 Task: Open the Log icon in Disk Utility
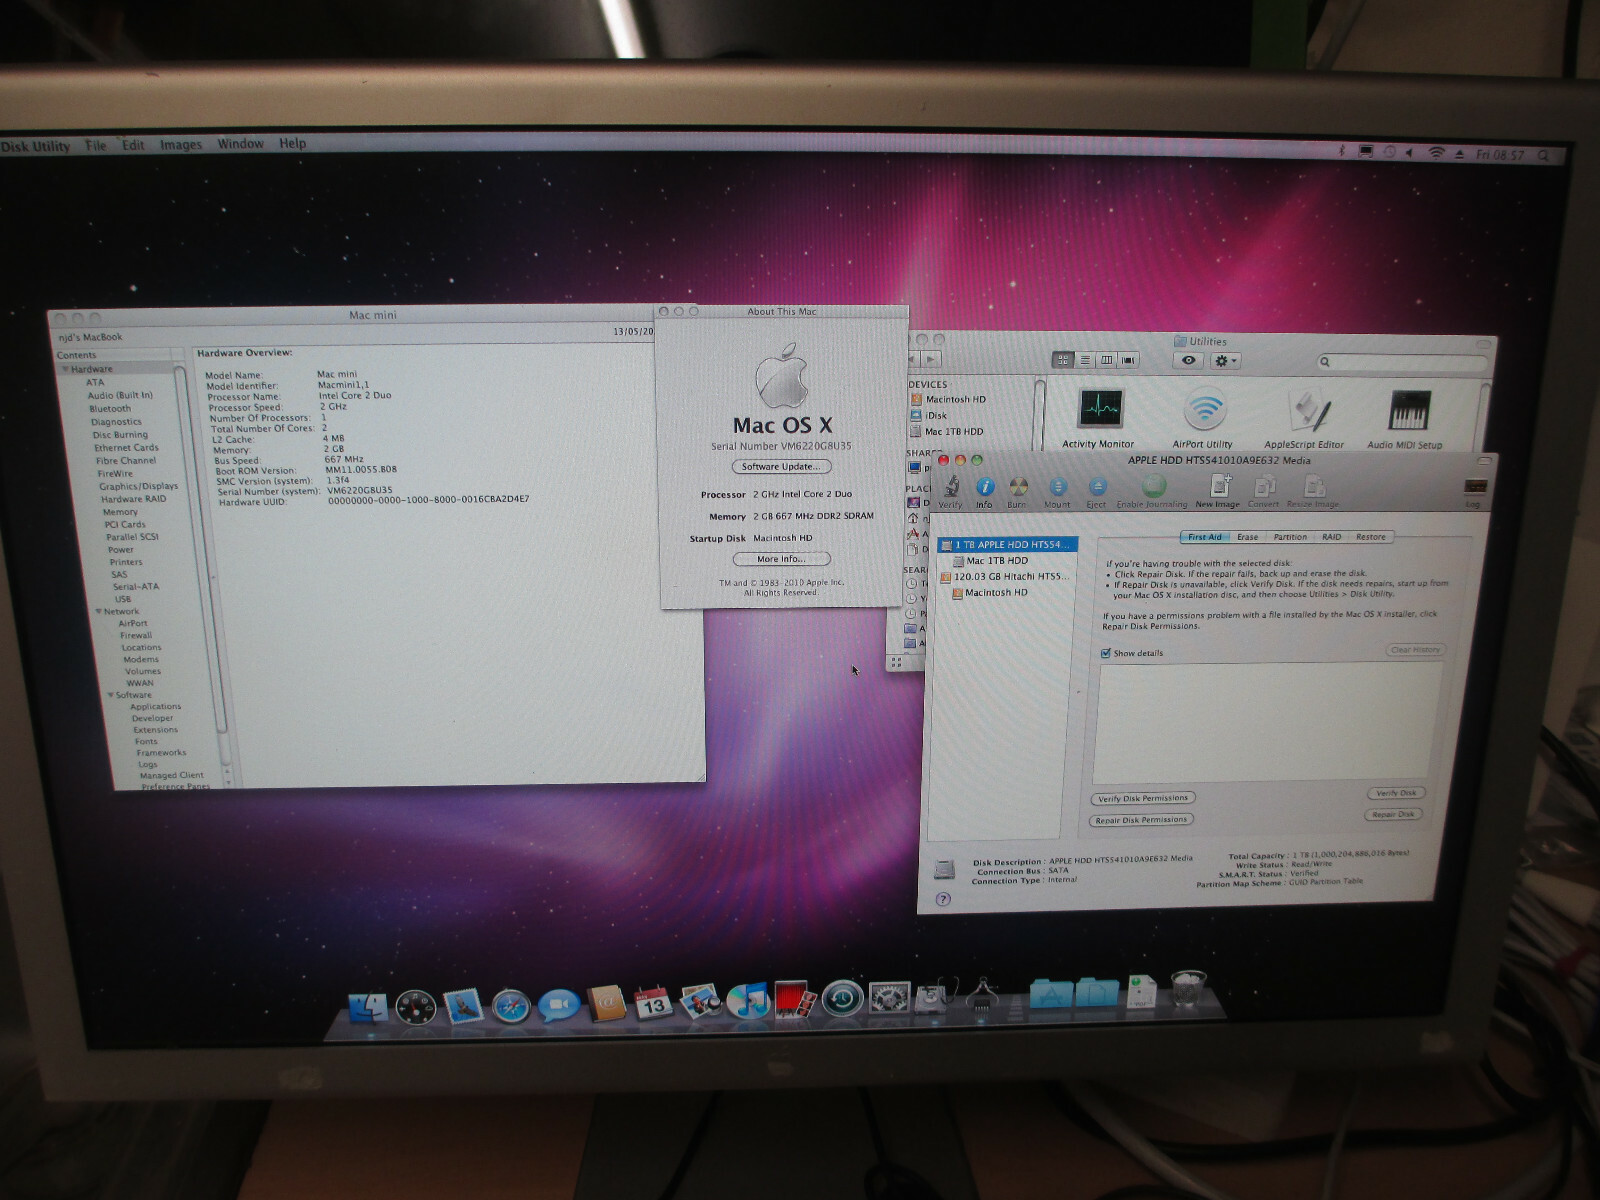point(1475,487)
